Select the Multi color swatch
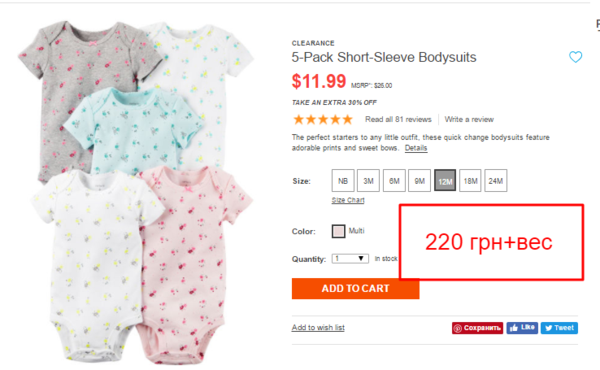The height and width of the screenshot is (370, 600). tap(338, 231)
